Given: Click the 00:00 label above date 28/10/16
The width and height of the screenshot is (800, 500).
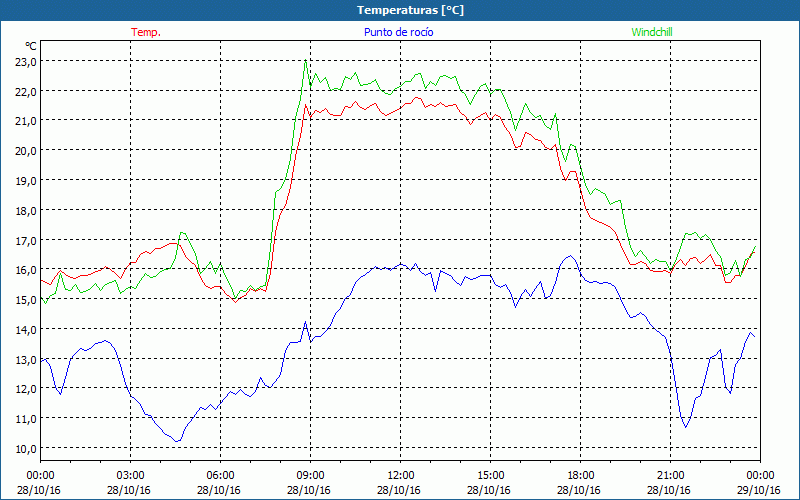Looking at the screenshot, I should click(x=40, y=475).
